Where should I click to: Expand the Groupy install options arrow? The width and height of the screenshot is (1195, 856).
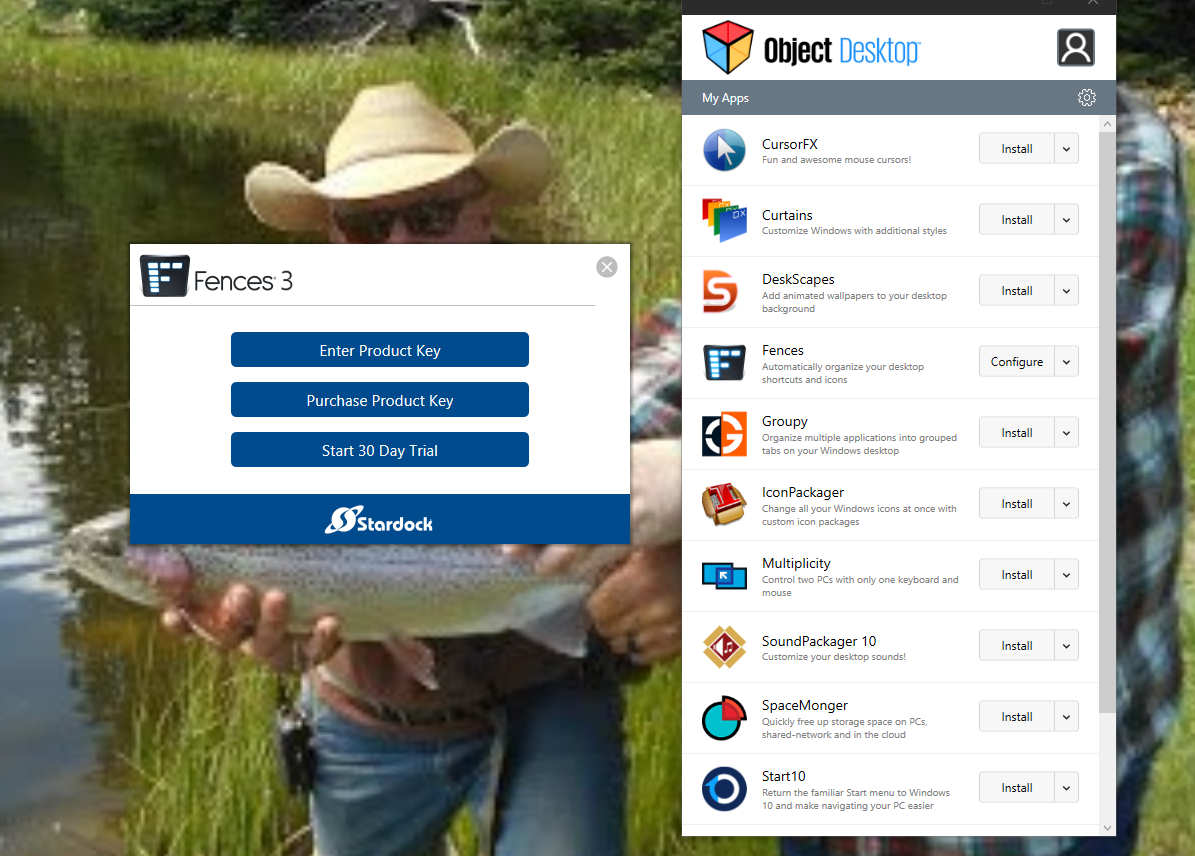point(1066,432)
